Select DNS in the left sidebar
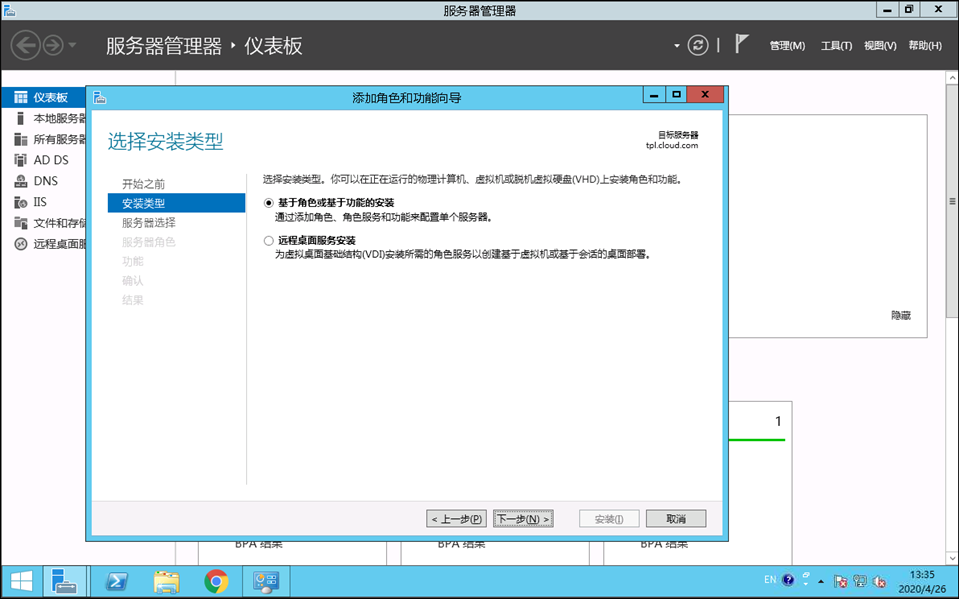 click(x=45, y=181)
